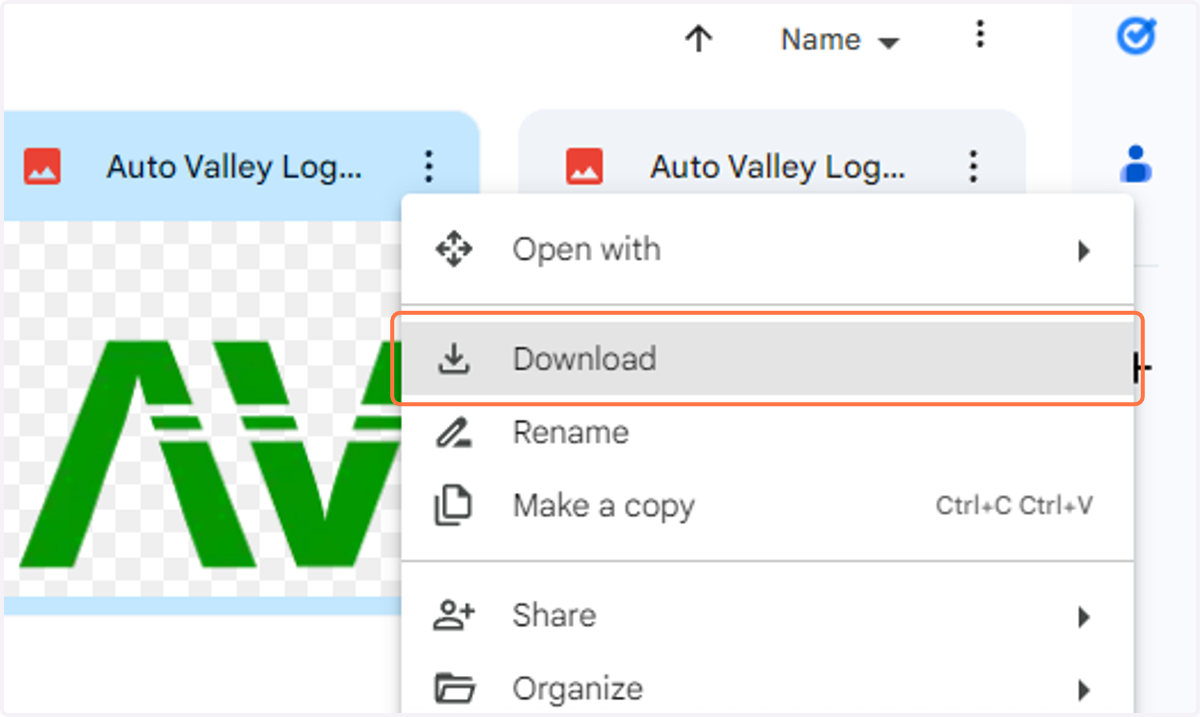1200x717 pixels.
Task: Choose Open with from the context menu
Action: click(x=767, y=249)
